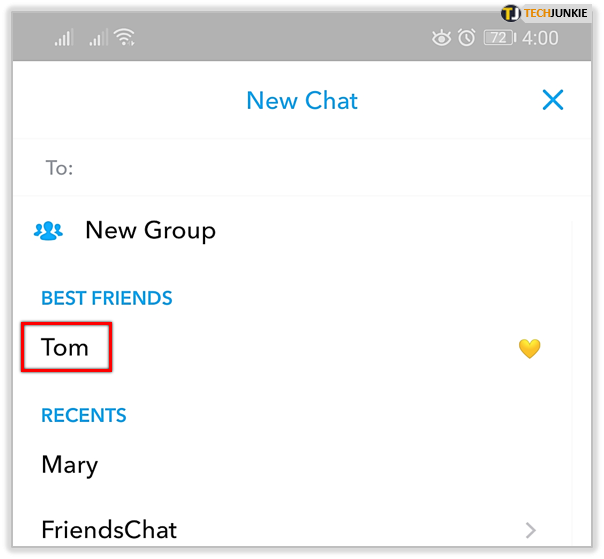This screenshot has width=604, height=559.
Task: Select Mary from Recents
Action: 69,465
